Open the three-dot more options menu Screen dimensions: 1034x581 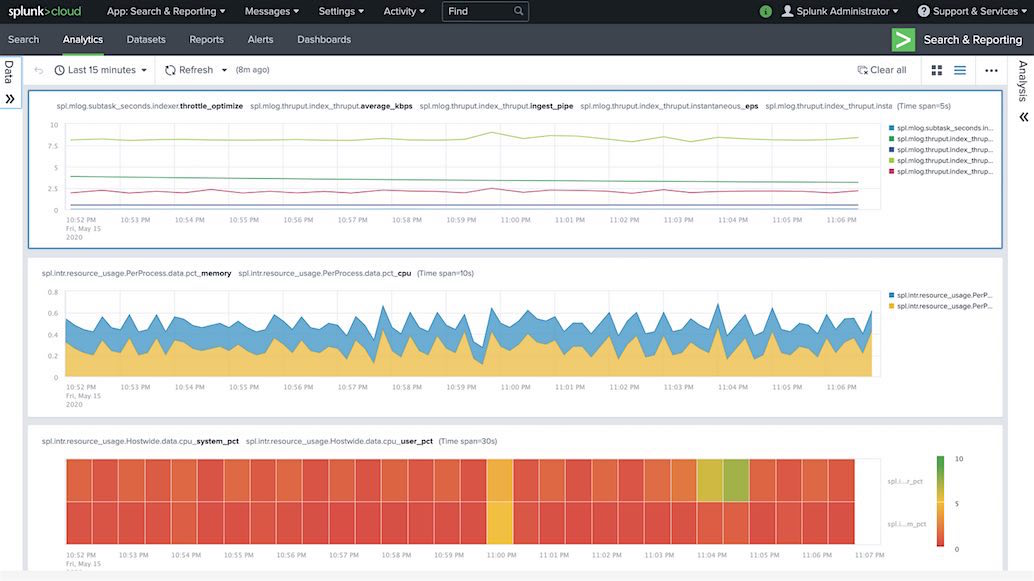click(x=991, y=70)
